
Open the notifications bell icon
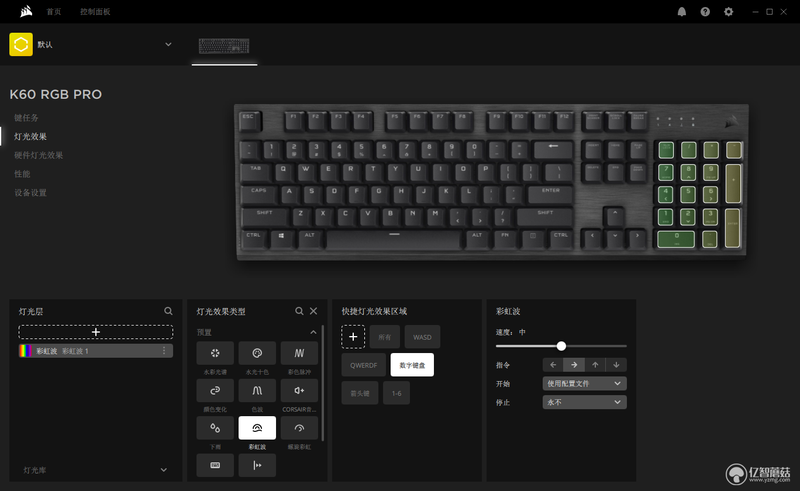[682, 12]
